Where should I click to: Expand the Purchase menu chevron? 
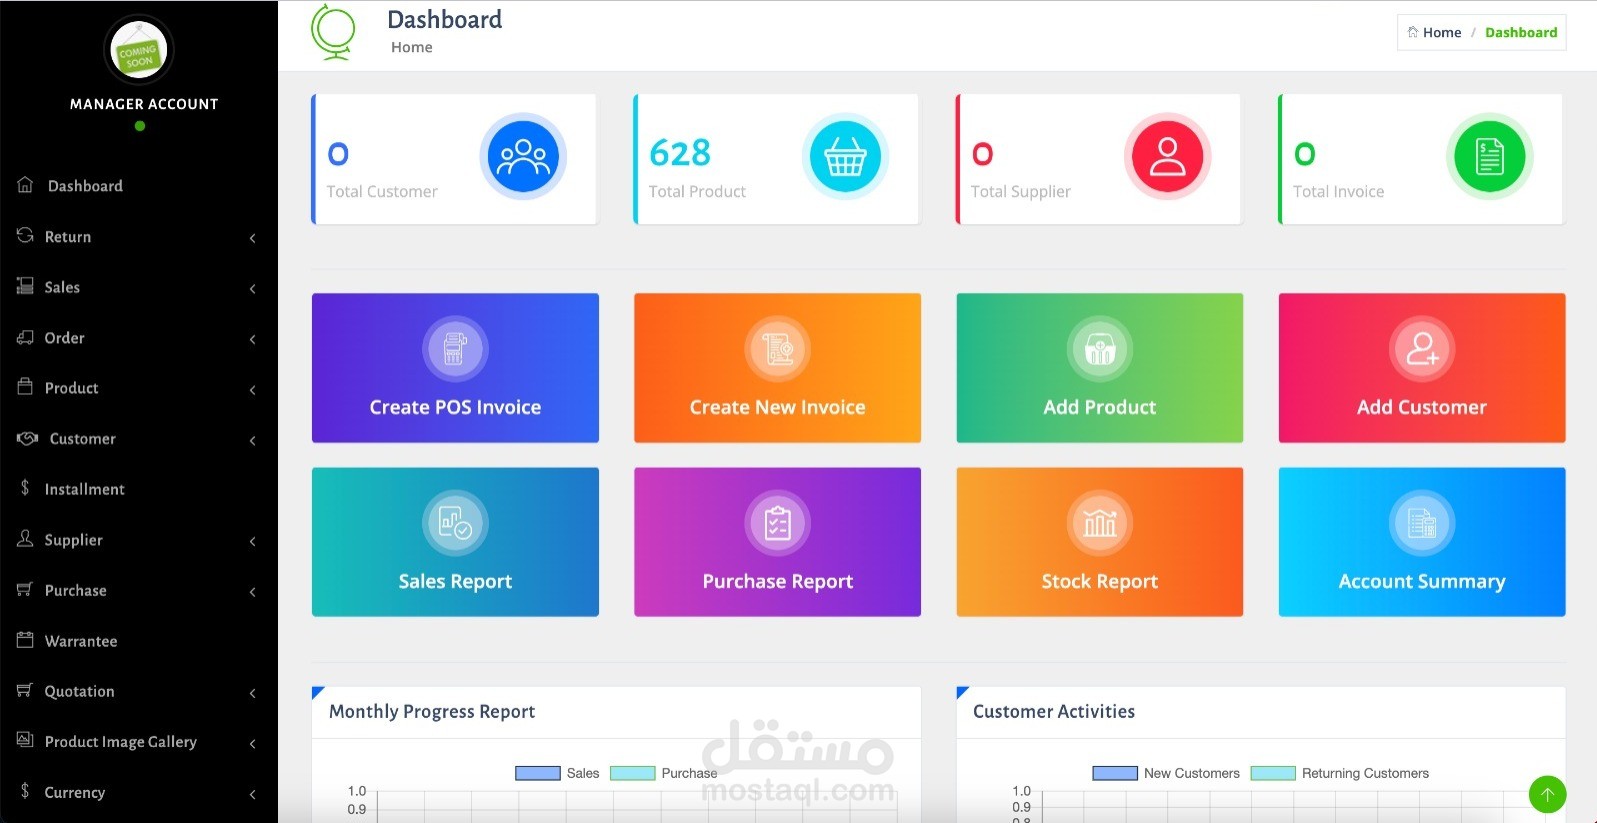(x=253, y=592)
